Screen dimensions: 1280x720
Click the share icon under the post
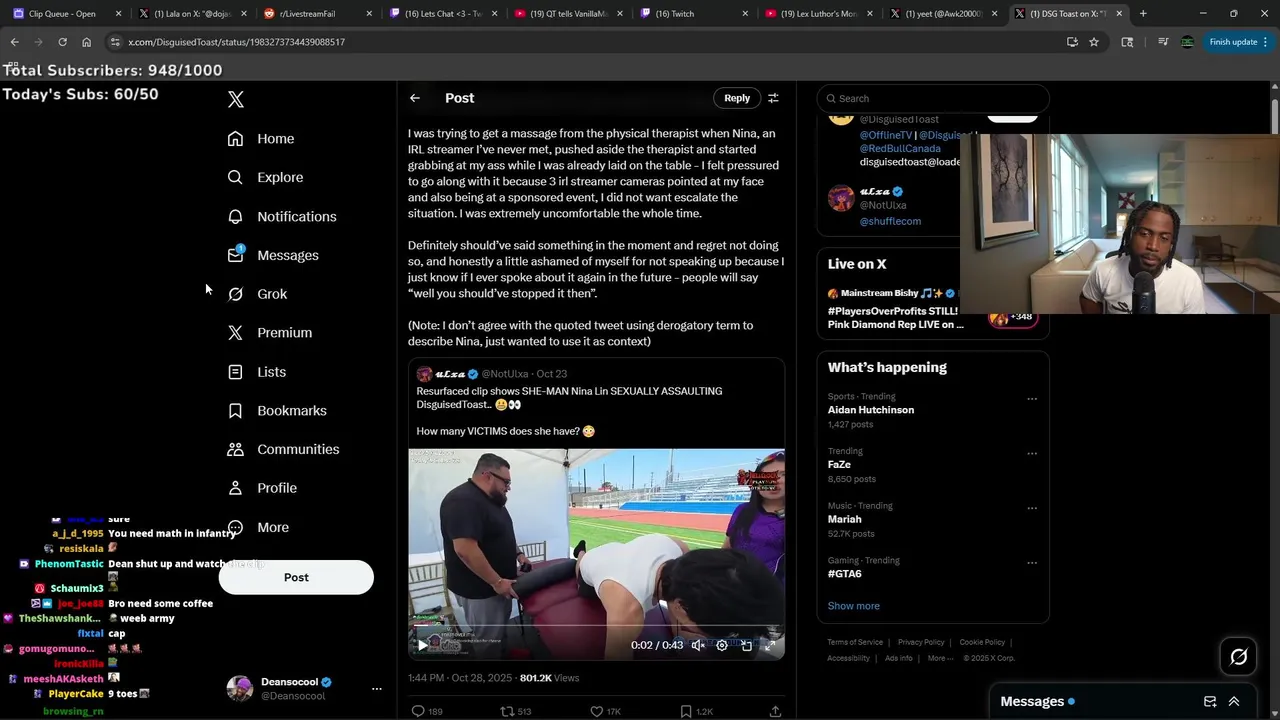click(775, 711)
